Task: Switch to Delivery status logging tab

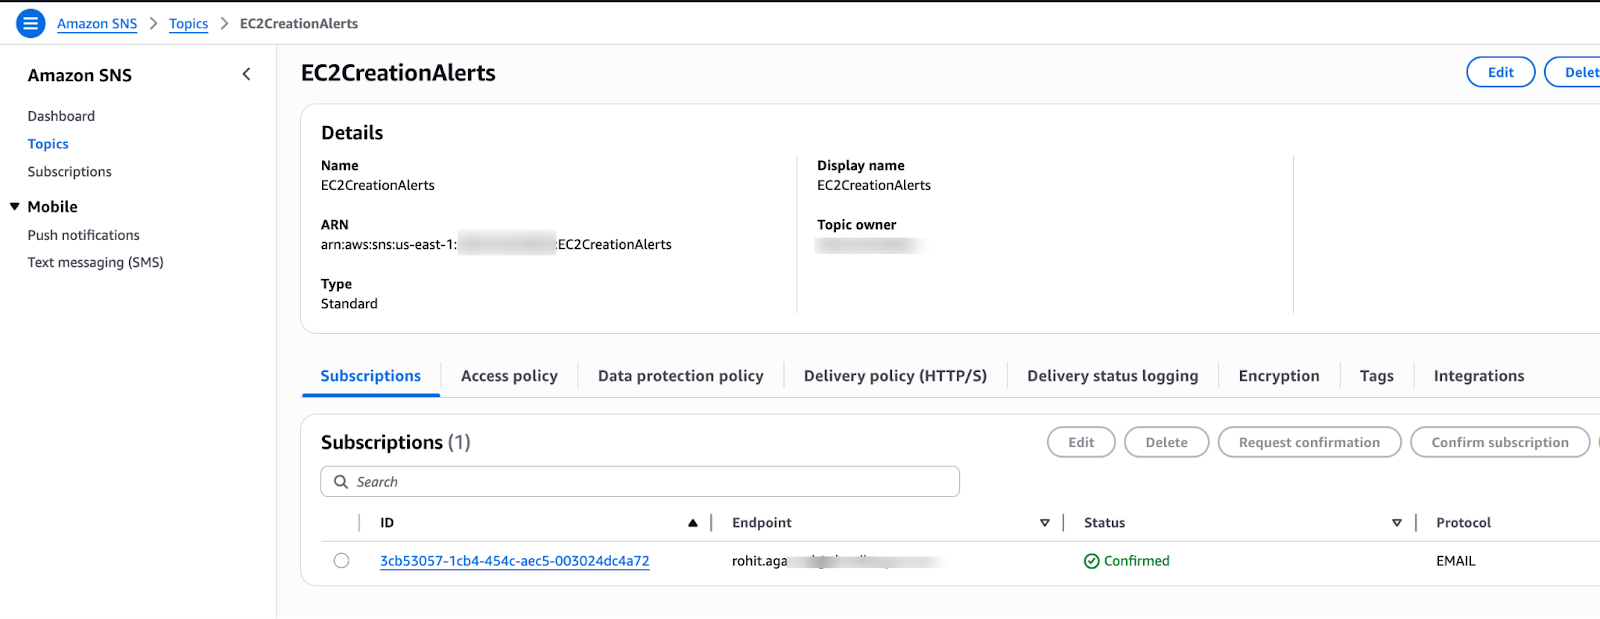Action: [1112, 376]
